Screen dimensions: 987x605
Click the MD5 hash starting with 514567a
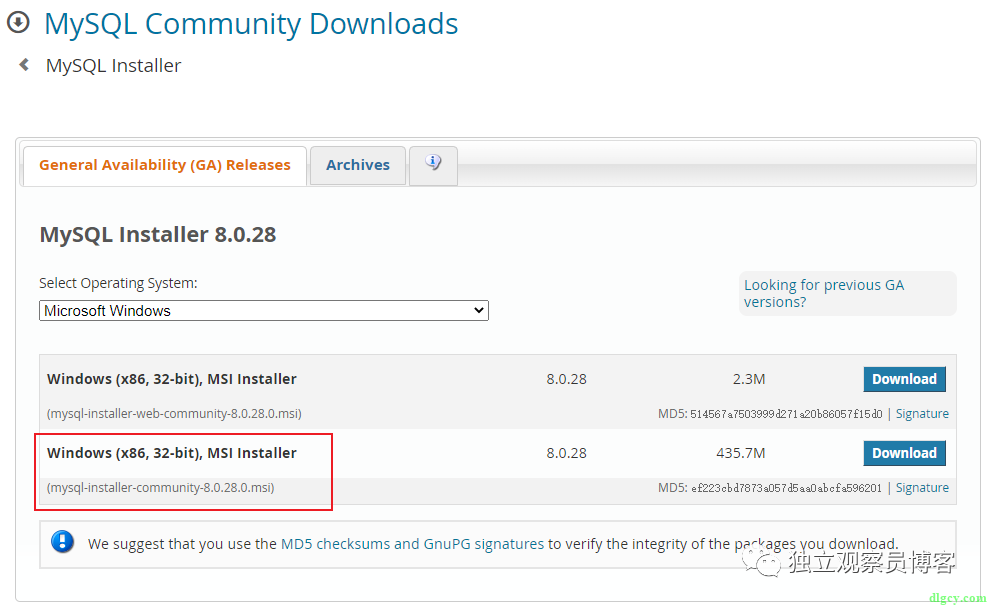786,414
